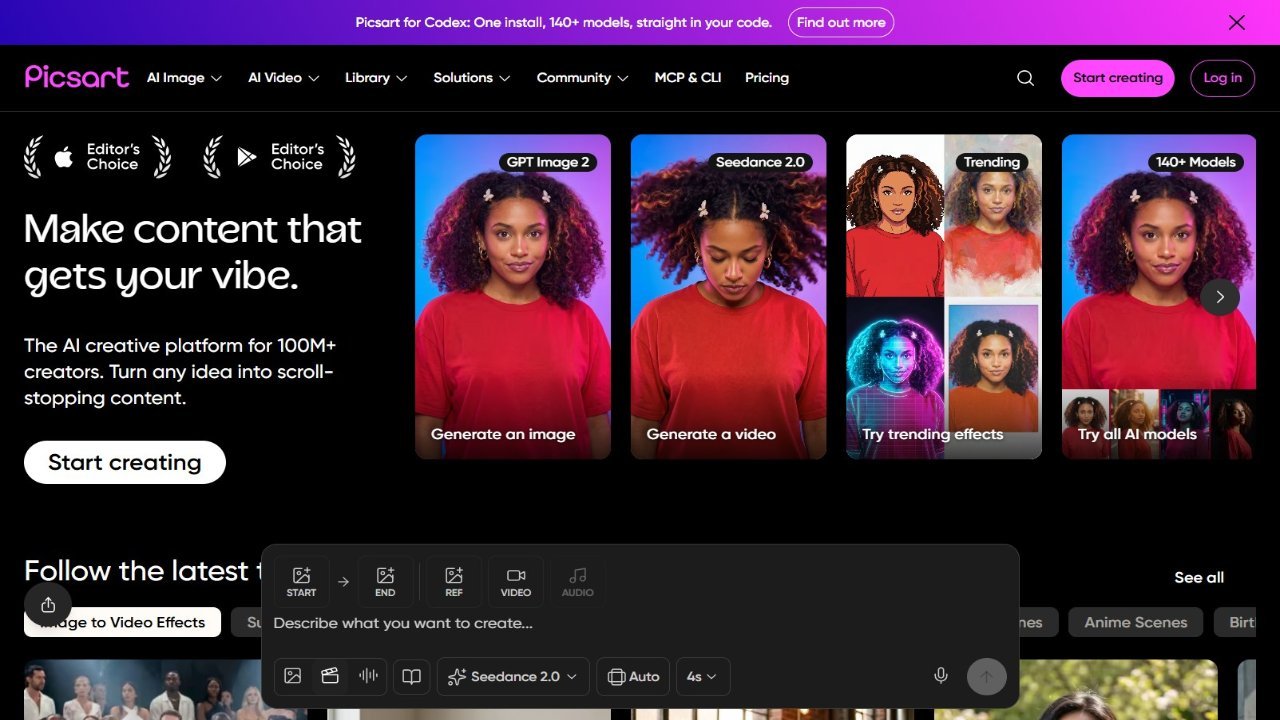This screenshot has width=1280, height=720.
Task: Open the Try all AI models card
Action: [x=1159, y=297]
